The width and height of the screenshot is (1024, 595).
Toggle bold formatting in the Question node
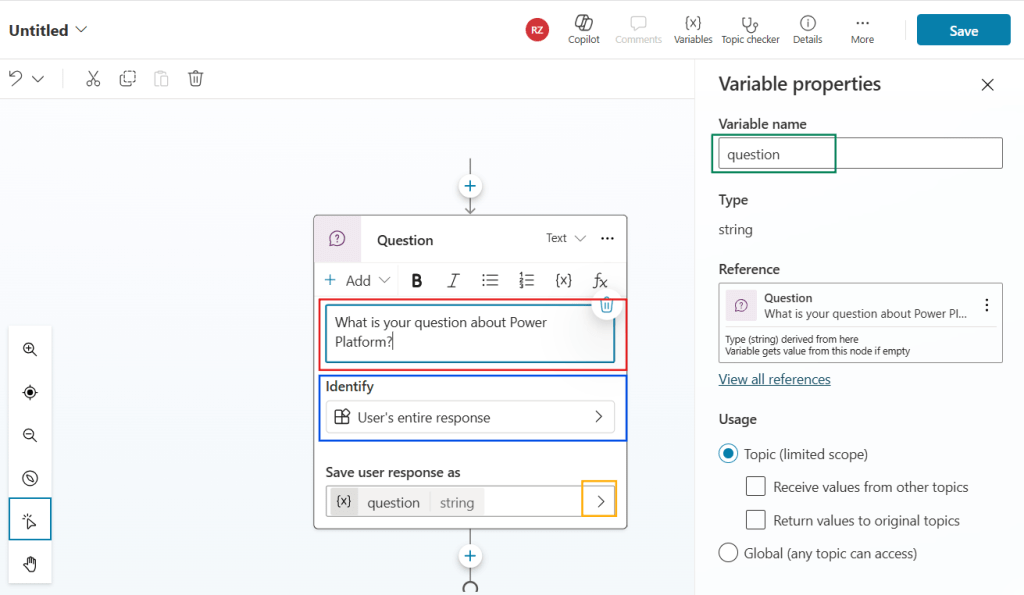click(x=416, y=280)
